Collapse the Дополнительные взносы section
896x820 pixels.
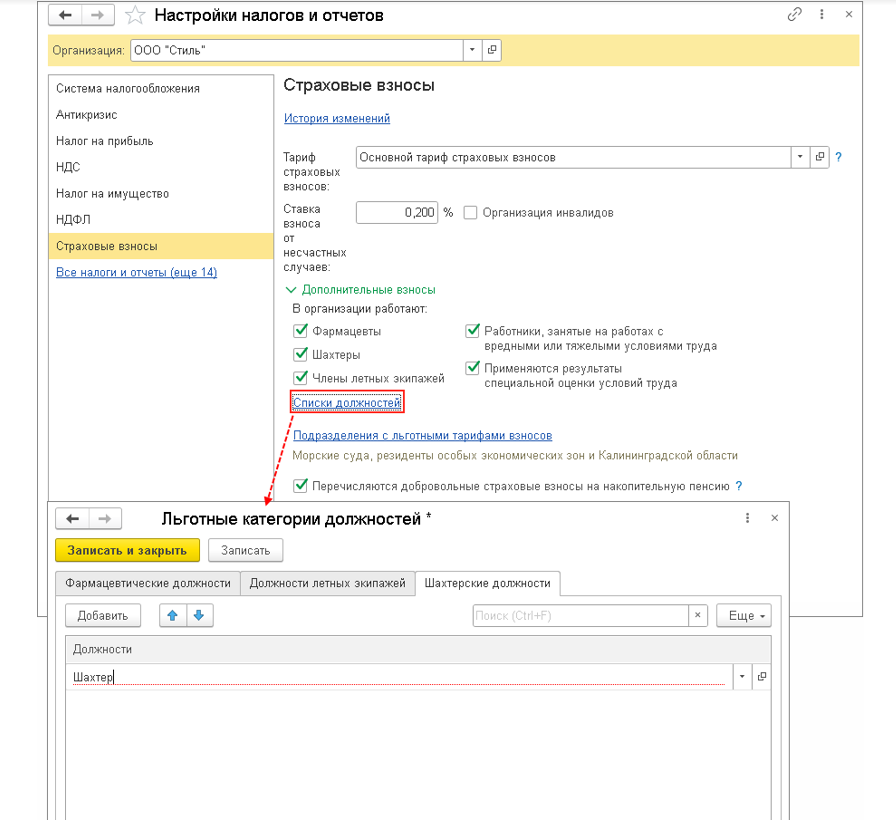[x=292, y=290]
